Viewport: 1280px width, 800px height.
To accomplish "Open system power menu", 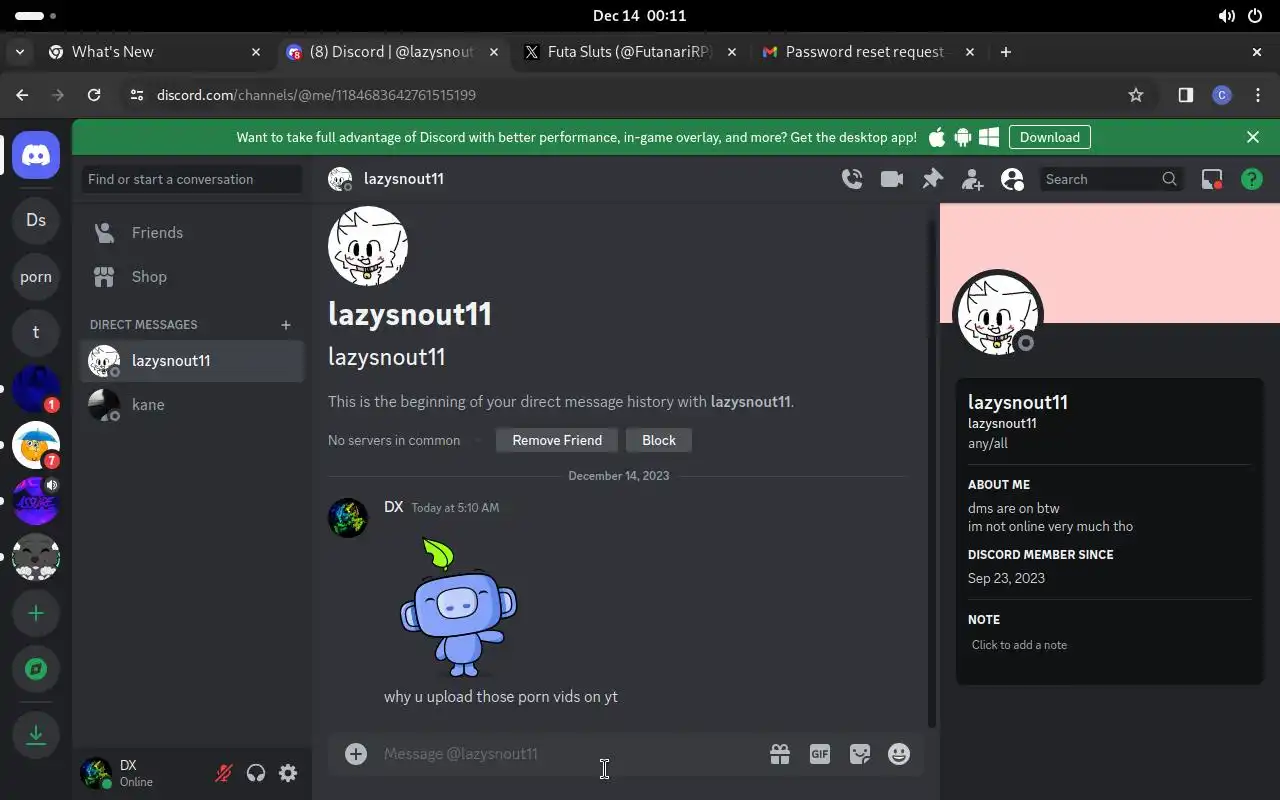I will [x=1256, y=16].
